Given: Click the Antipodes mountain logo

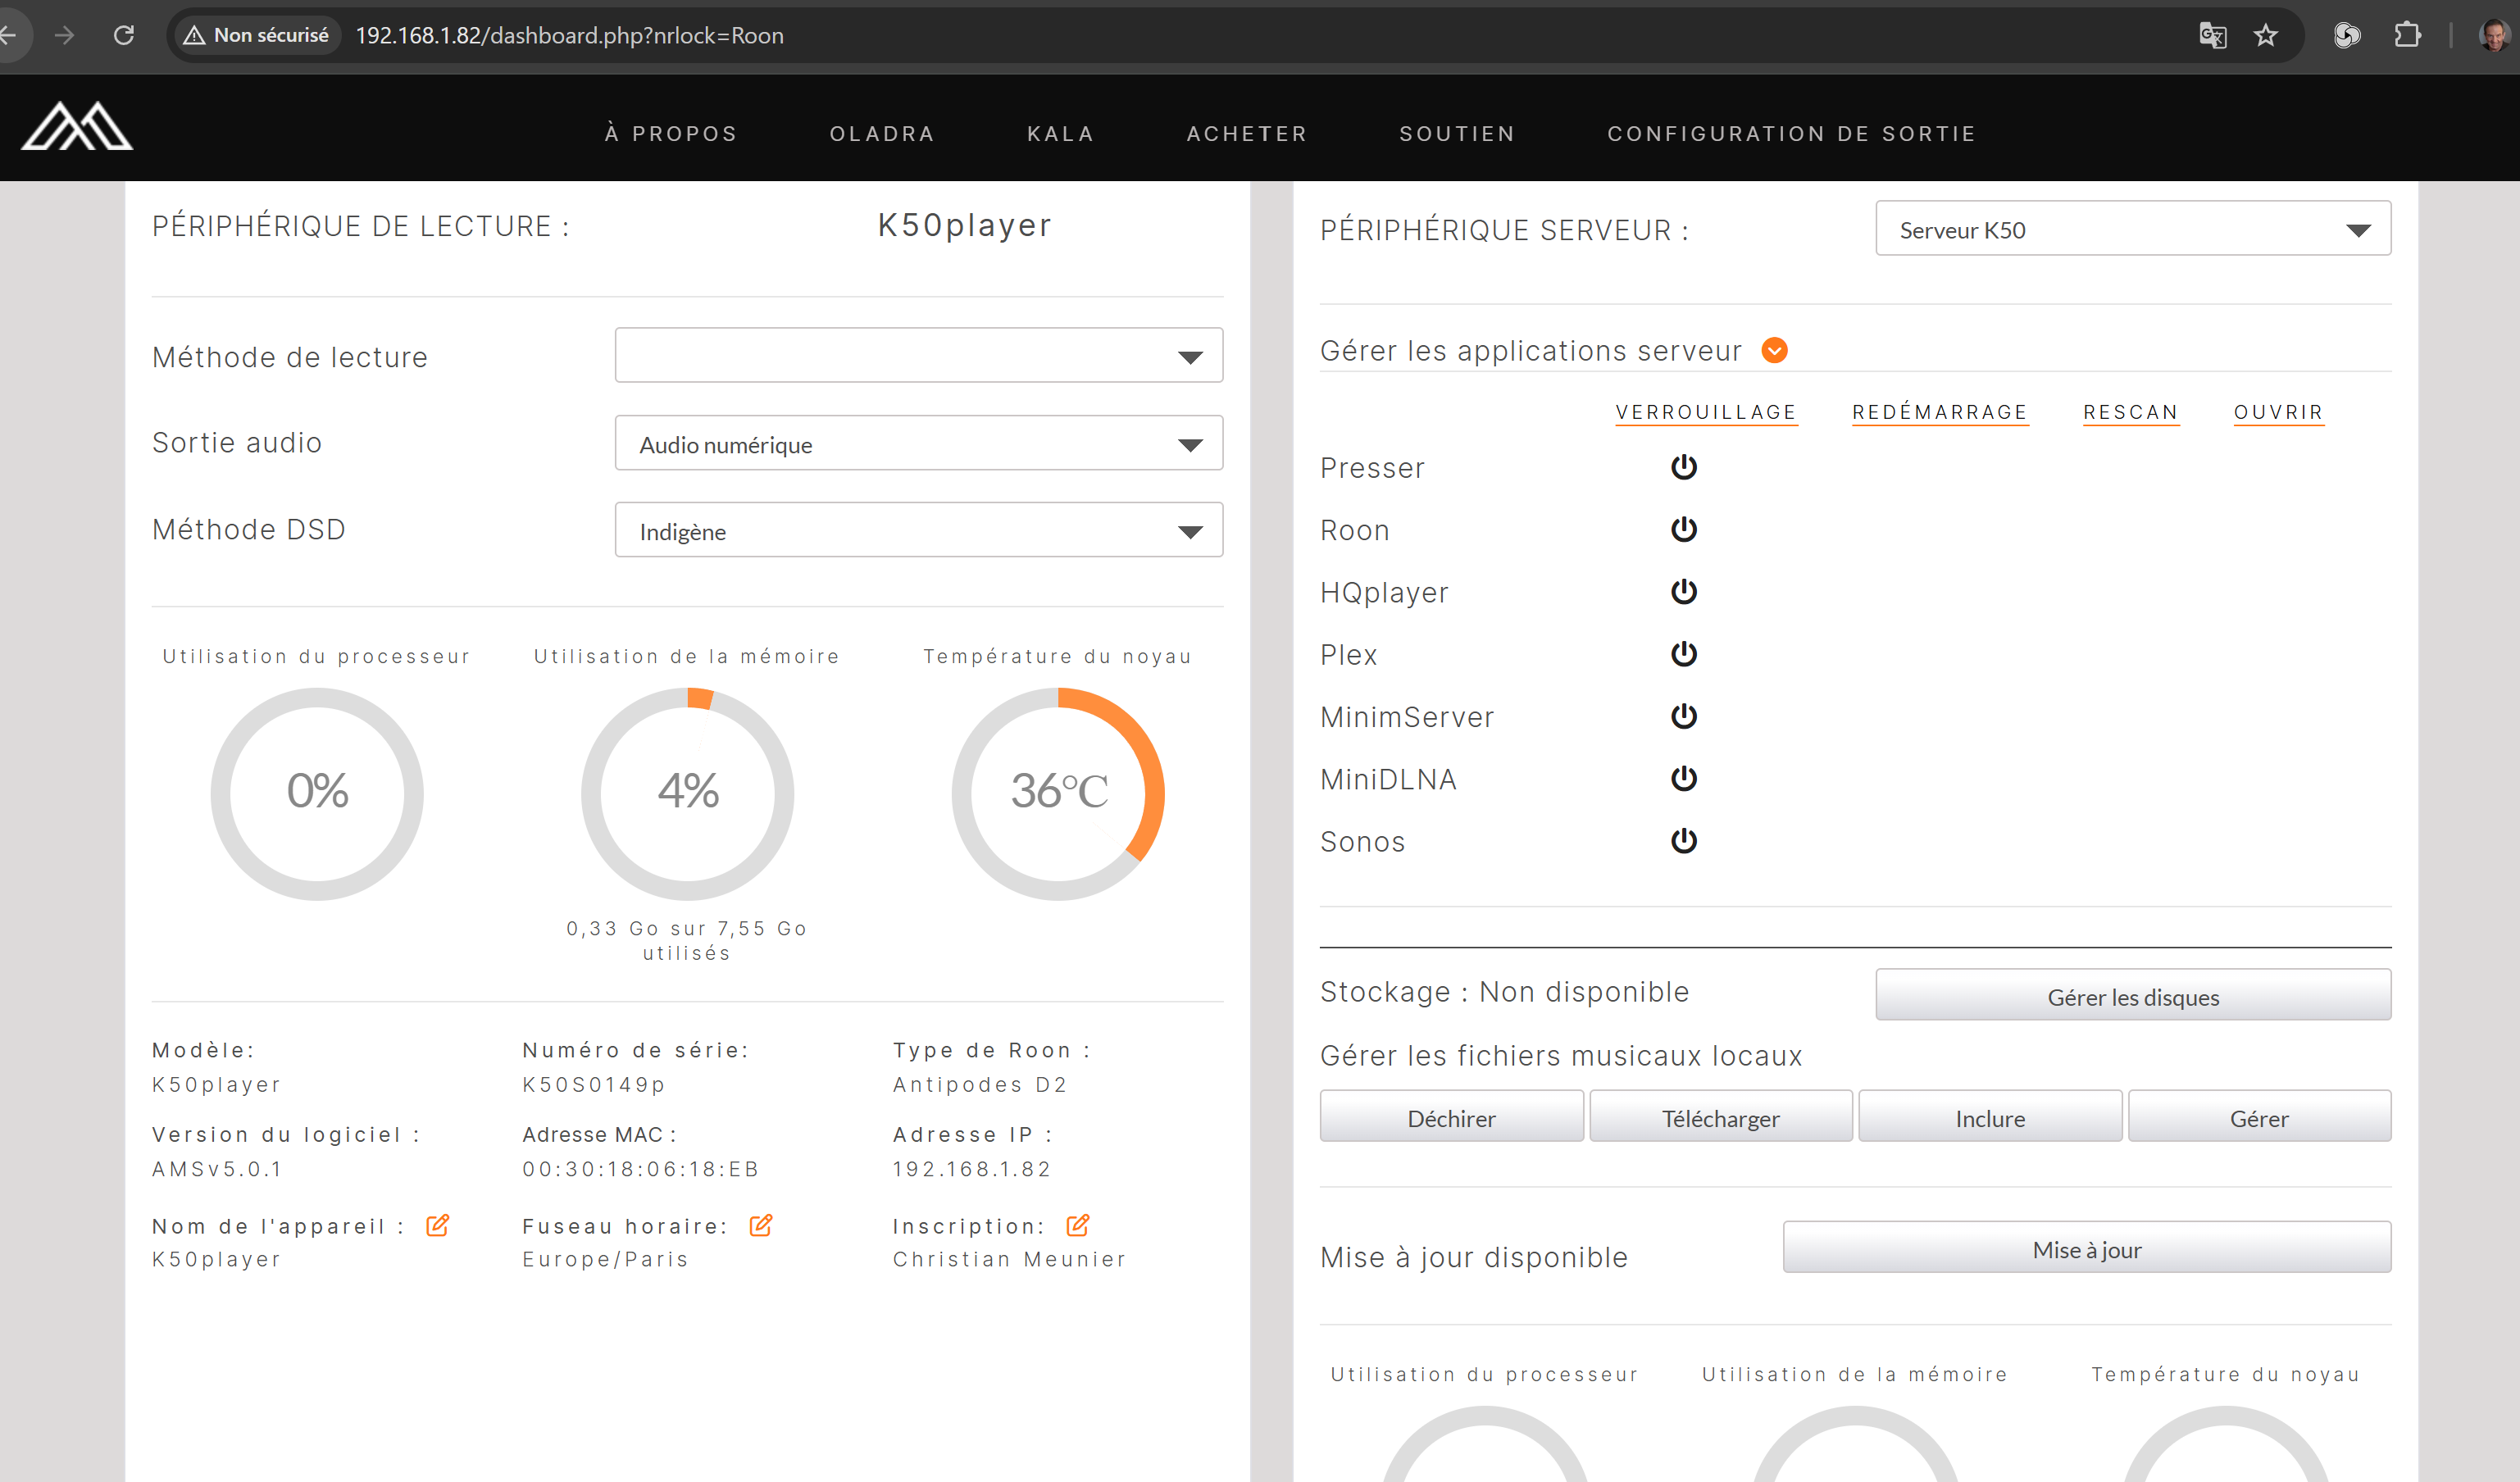Looking at the screenshot, I should pyautogui.click(x=77, y=126).
